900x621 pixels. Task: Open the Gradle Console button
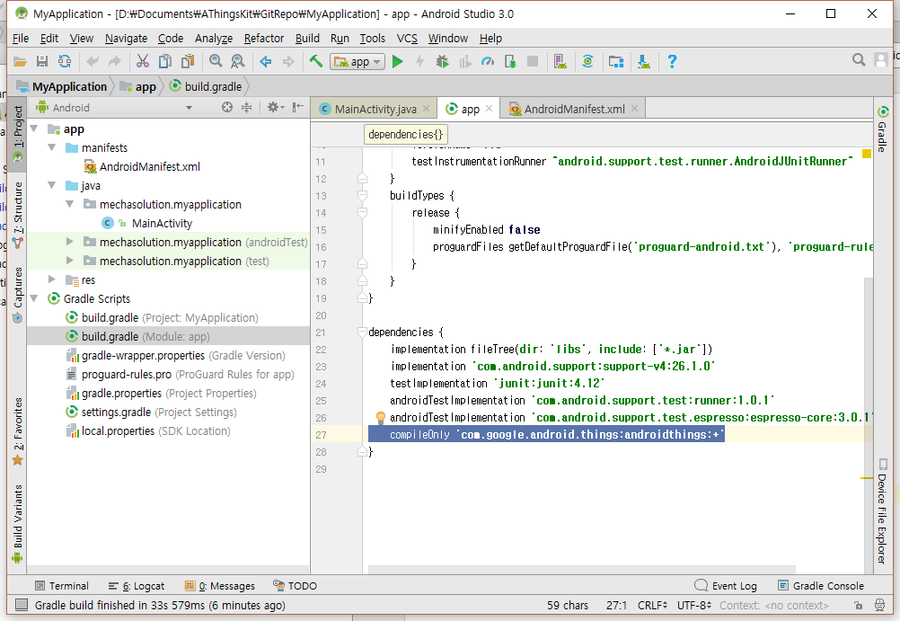click(821, 585)
